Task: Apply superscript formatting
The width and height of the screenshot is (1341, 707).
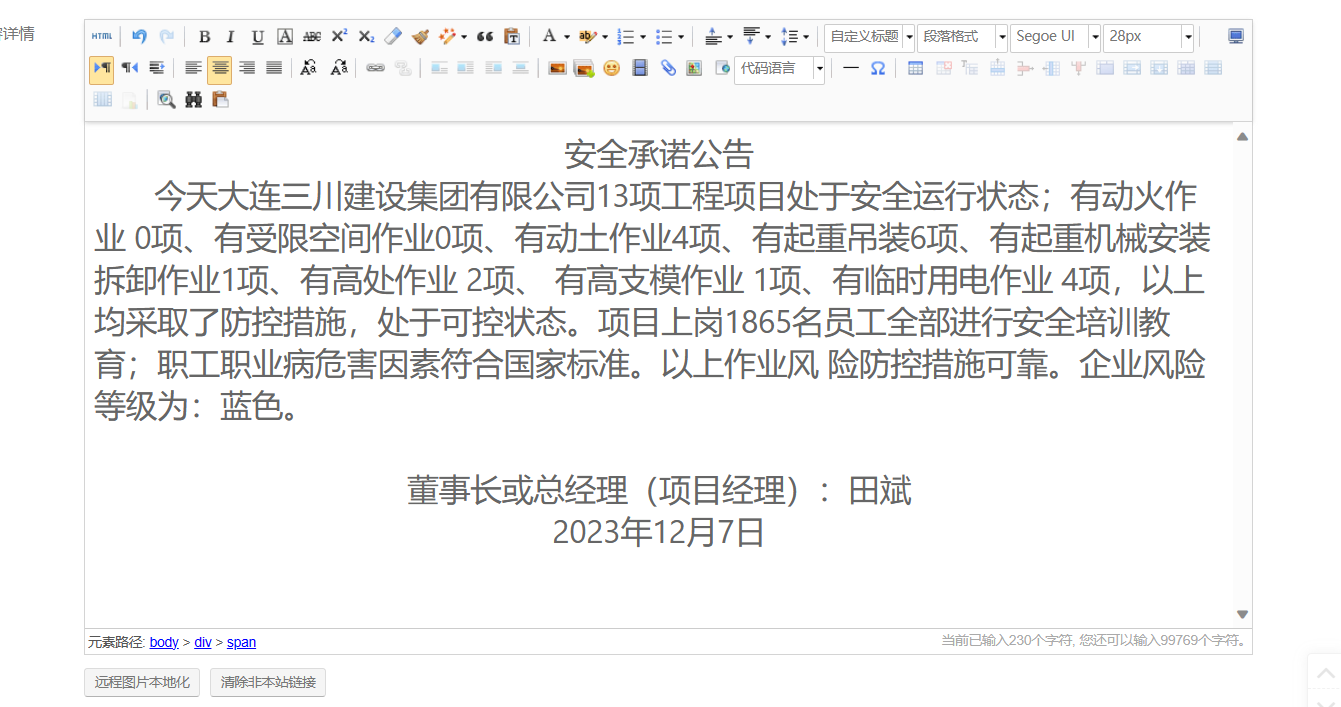Action: tap(339, 37)
